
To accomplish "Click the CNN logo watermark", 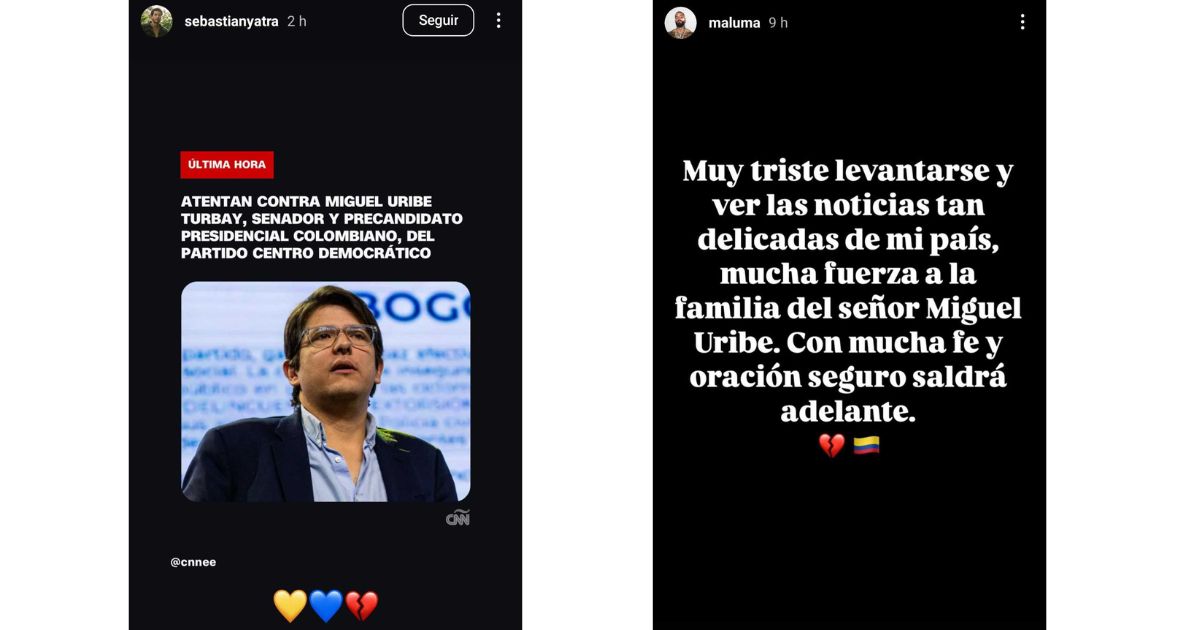I will click(457, 518).
